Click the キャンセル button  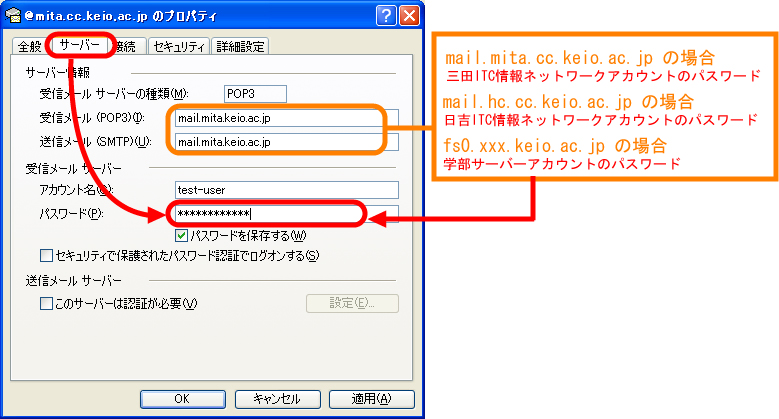(278, 399)
